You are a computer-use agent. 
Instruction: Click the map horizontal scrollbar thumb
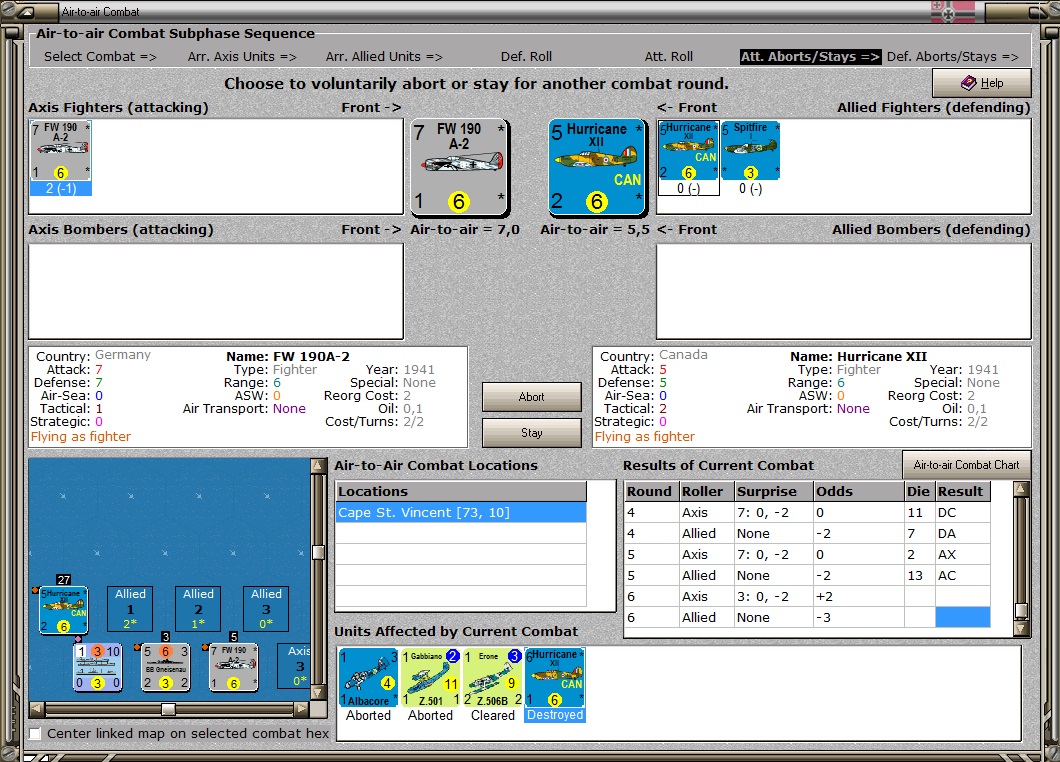[168, 709]
